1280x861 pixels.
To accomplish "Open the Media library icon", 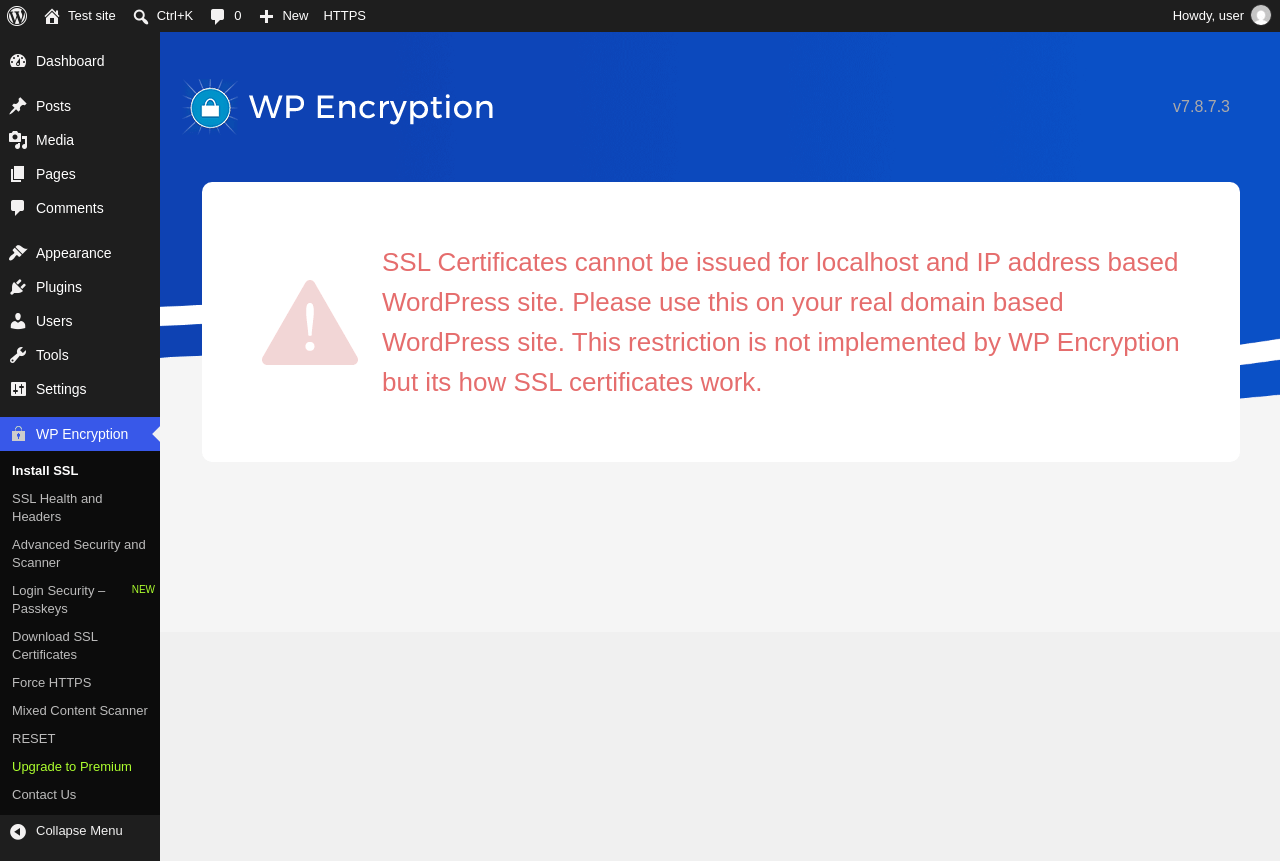I will [18, 140].
